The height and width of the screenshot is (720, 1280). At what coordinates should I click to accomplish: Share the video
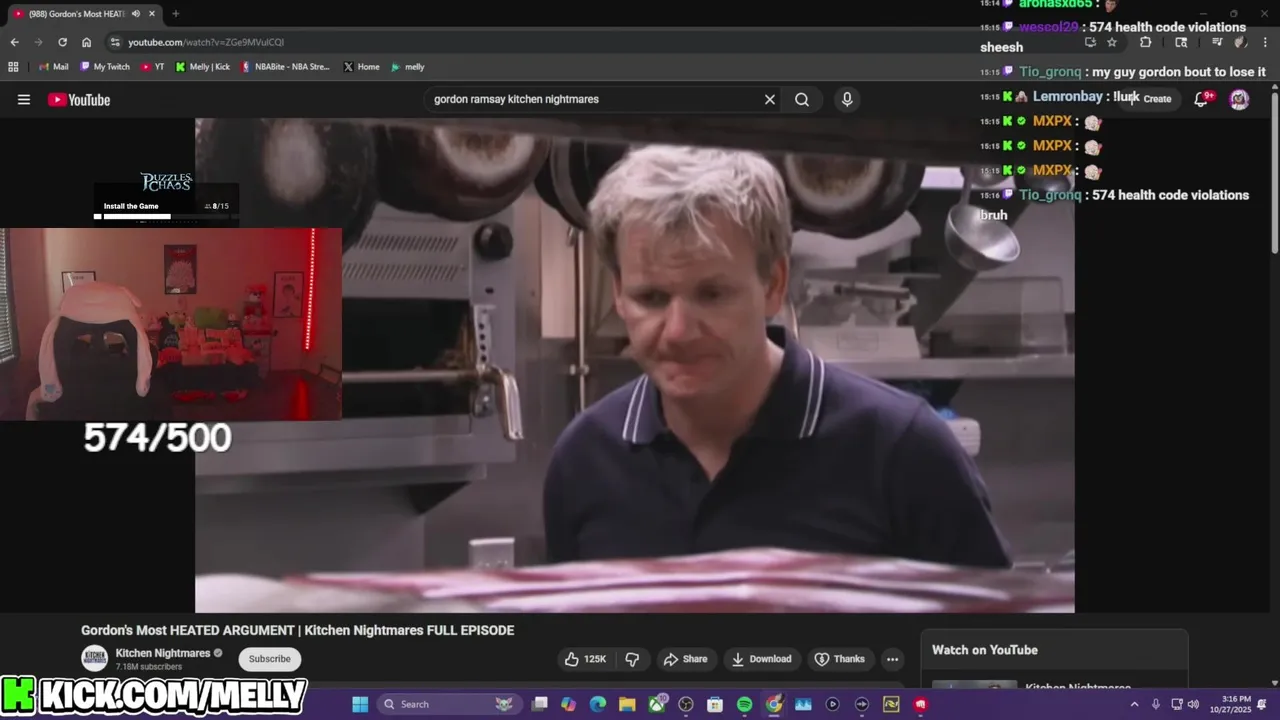click(x=685, y=659)
